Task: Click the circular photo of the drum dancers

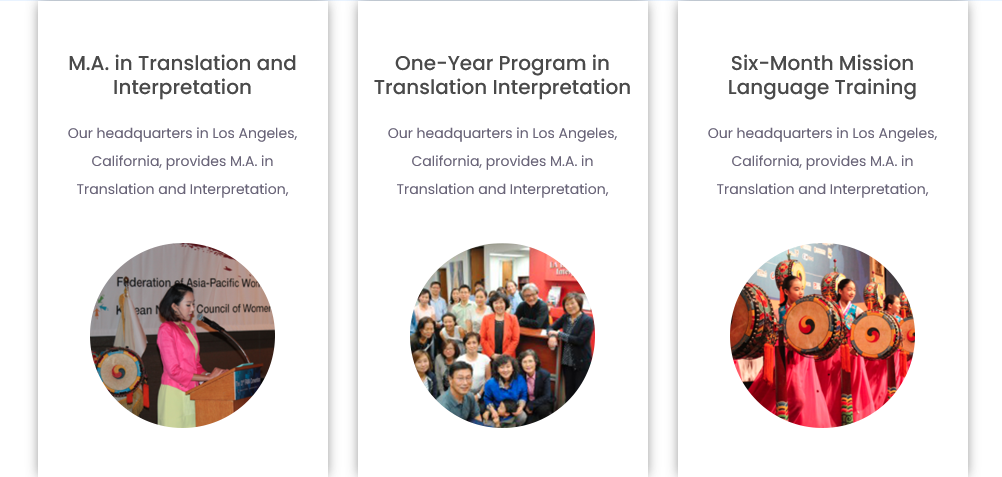Action: coord(822,335)
